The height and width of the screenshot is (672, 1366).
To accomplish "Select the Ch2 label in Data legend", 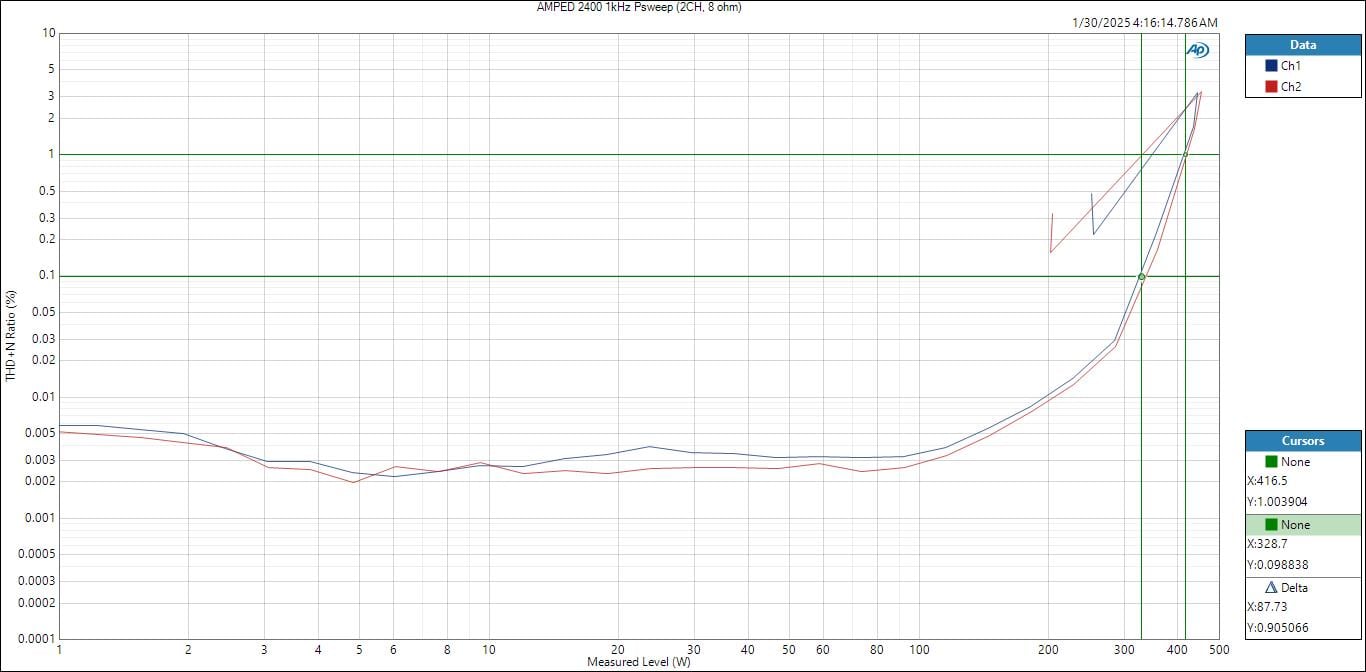I will point(1291,87).
